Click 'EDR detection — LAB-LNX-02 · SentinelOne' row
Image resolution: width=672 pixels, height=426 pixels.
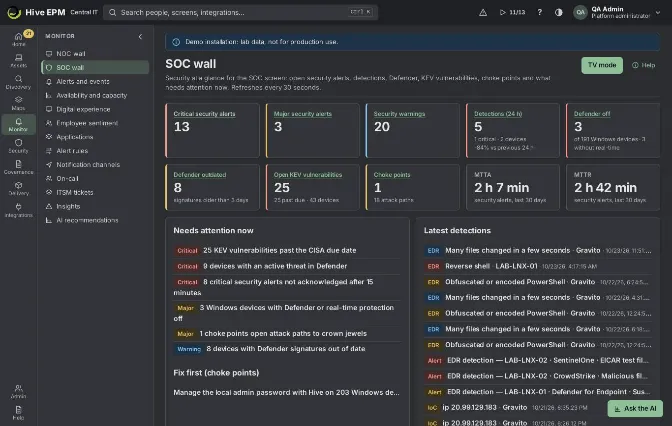[x=538, y=360]
